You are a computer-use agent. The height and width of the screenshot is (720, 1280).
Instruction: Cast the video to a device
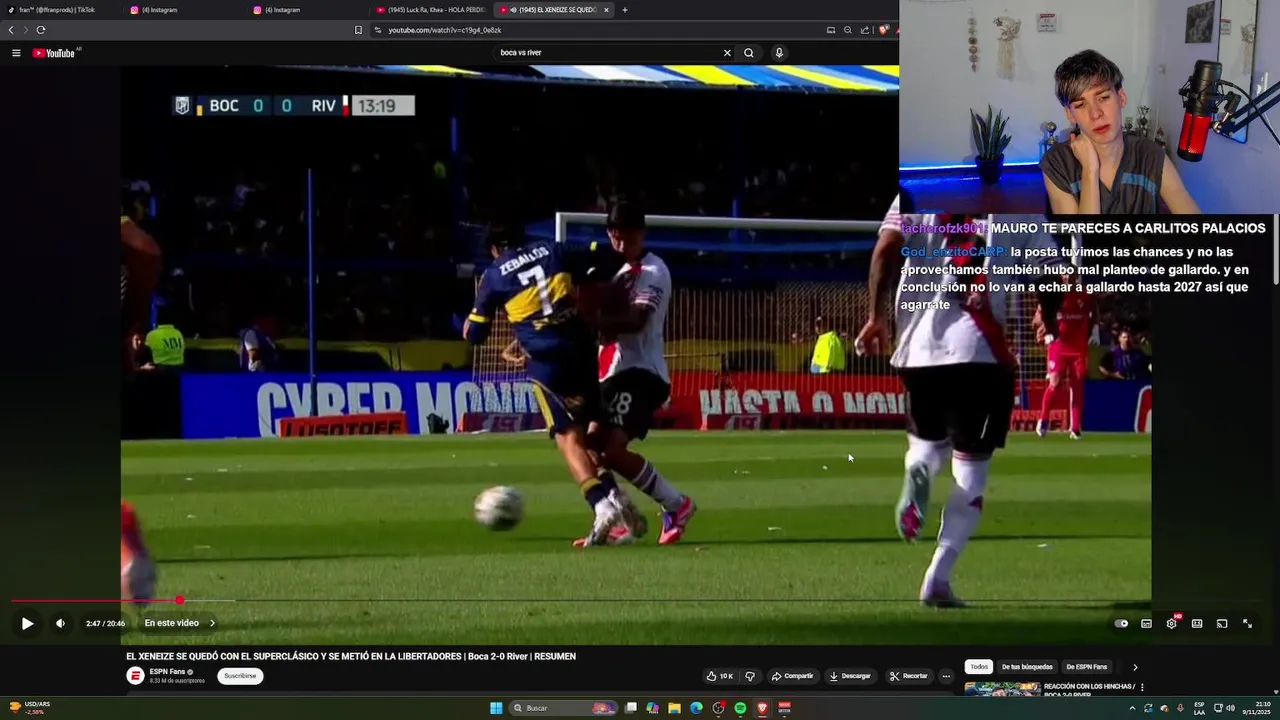coord(1222,623)
